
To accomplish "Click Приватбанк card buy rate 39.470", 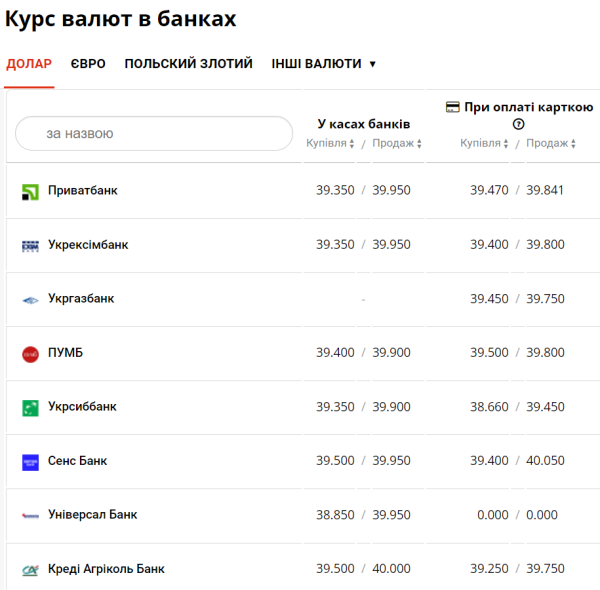I will [489, 190].
